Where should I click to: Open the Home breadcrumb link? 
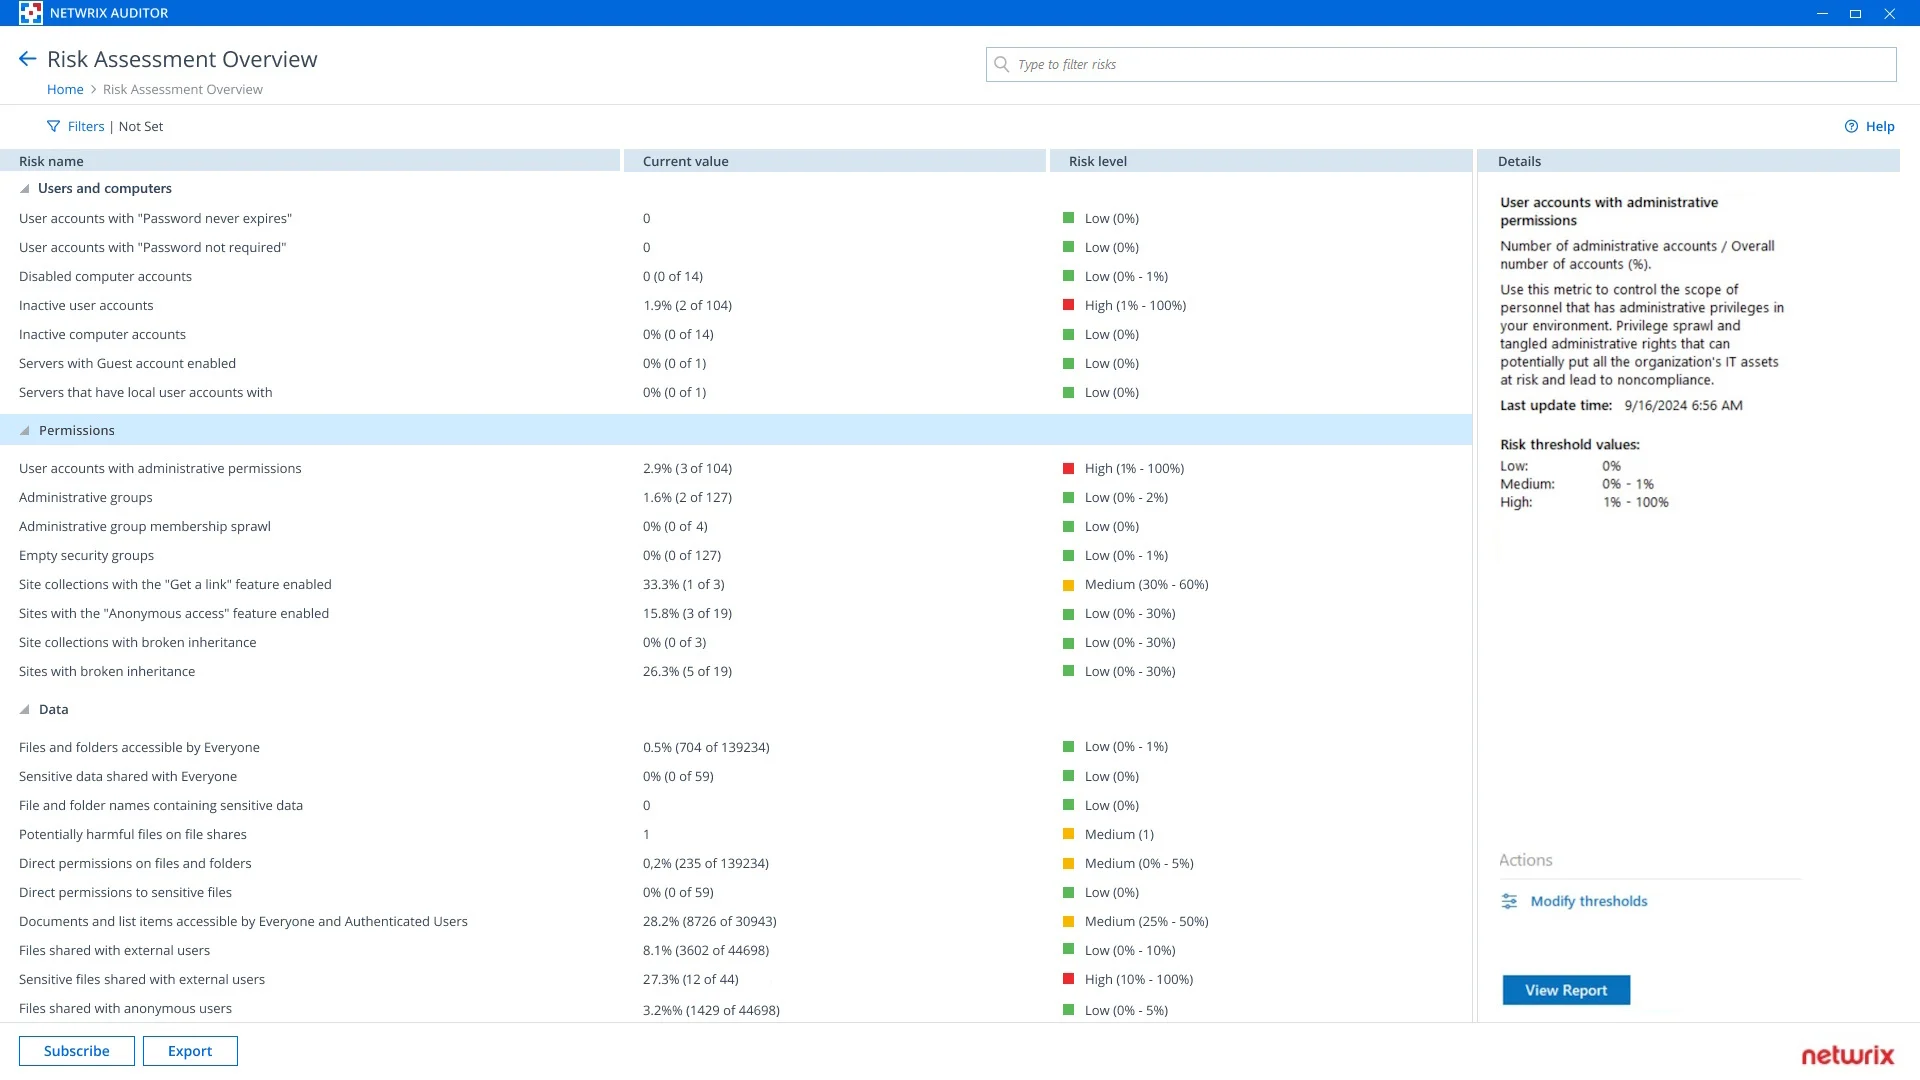65,90
